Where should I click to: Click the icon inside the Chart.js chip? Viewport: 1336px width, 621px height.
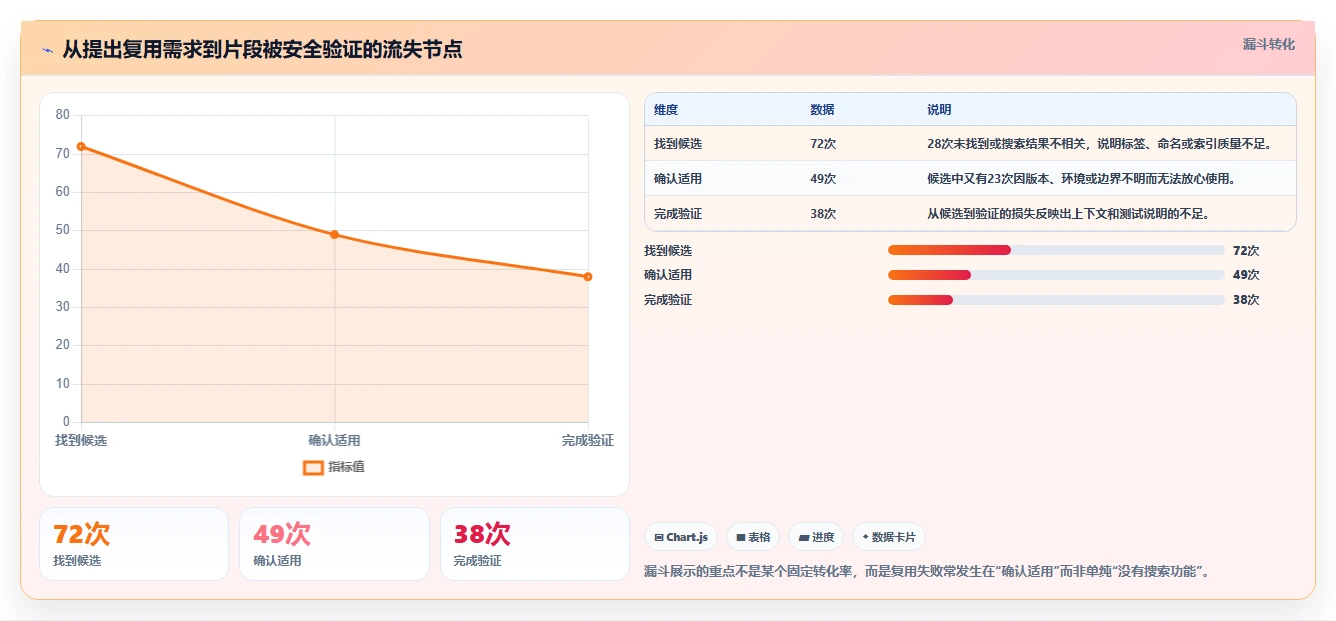tap(659, 537)
